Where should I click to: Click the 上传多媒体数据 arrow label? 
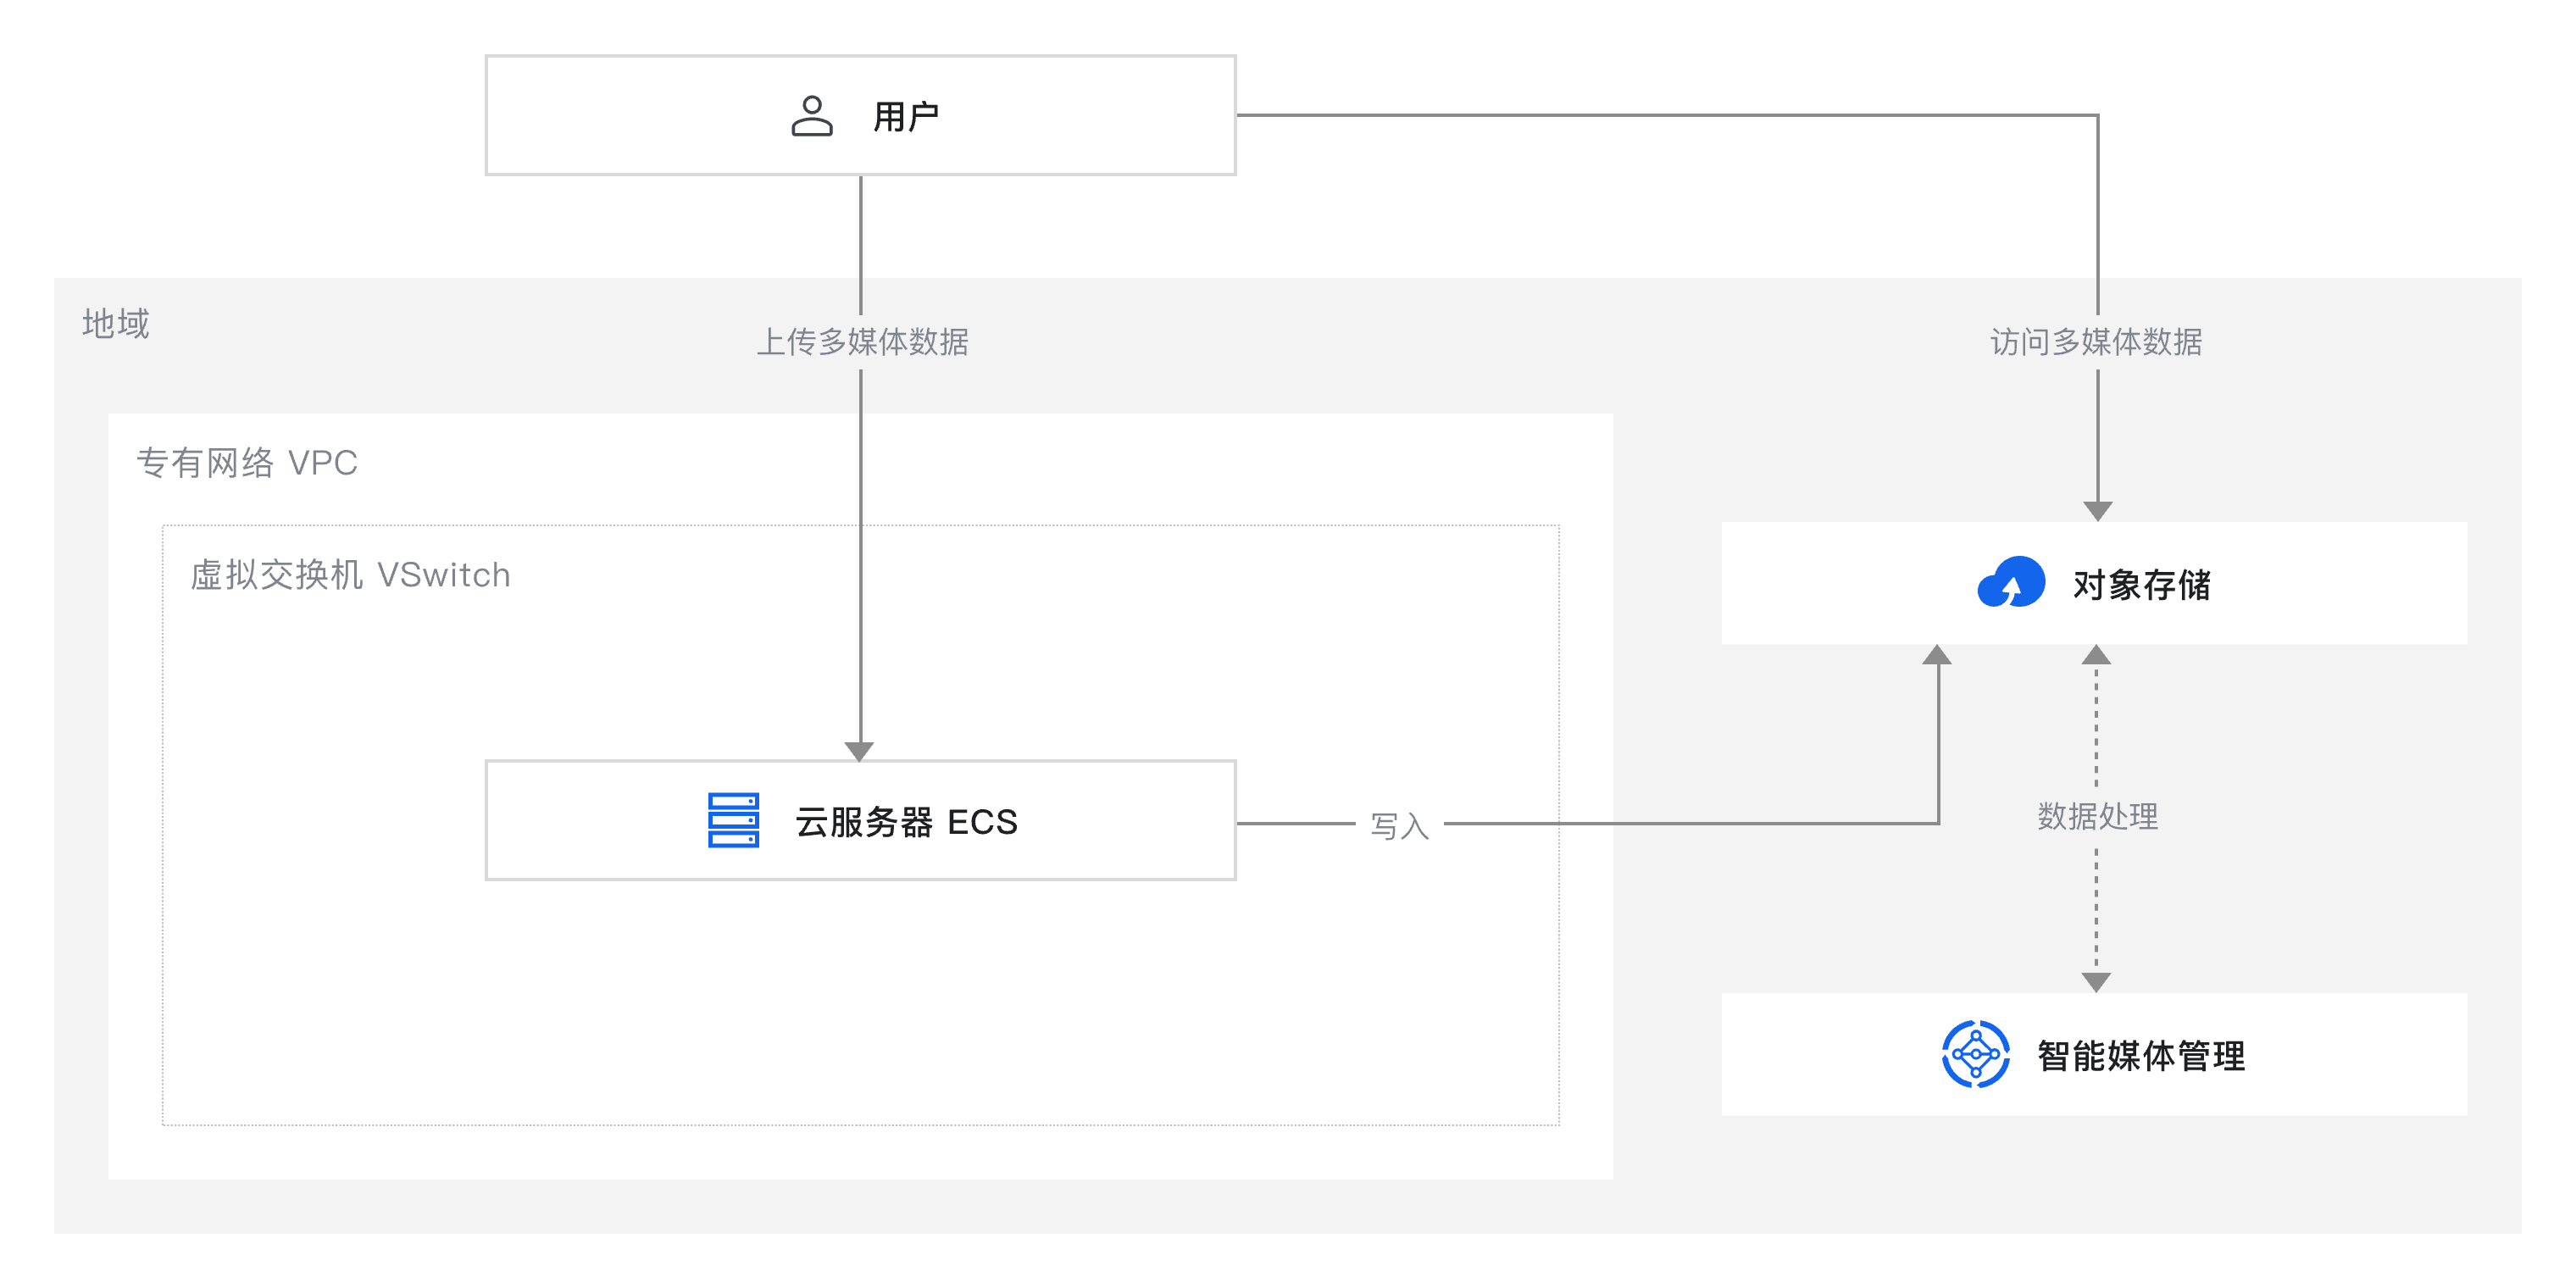click(x=862, y=342)
